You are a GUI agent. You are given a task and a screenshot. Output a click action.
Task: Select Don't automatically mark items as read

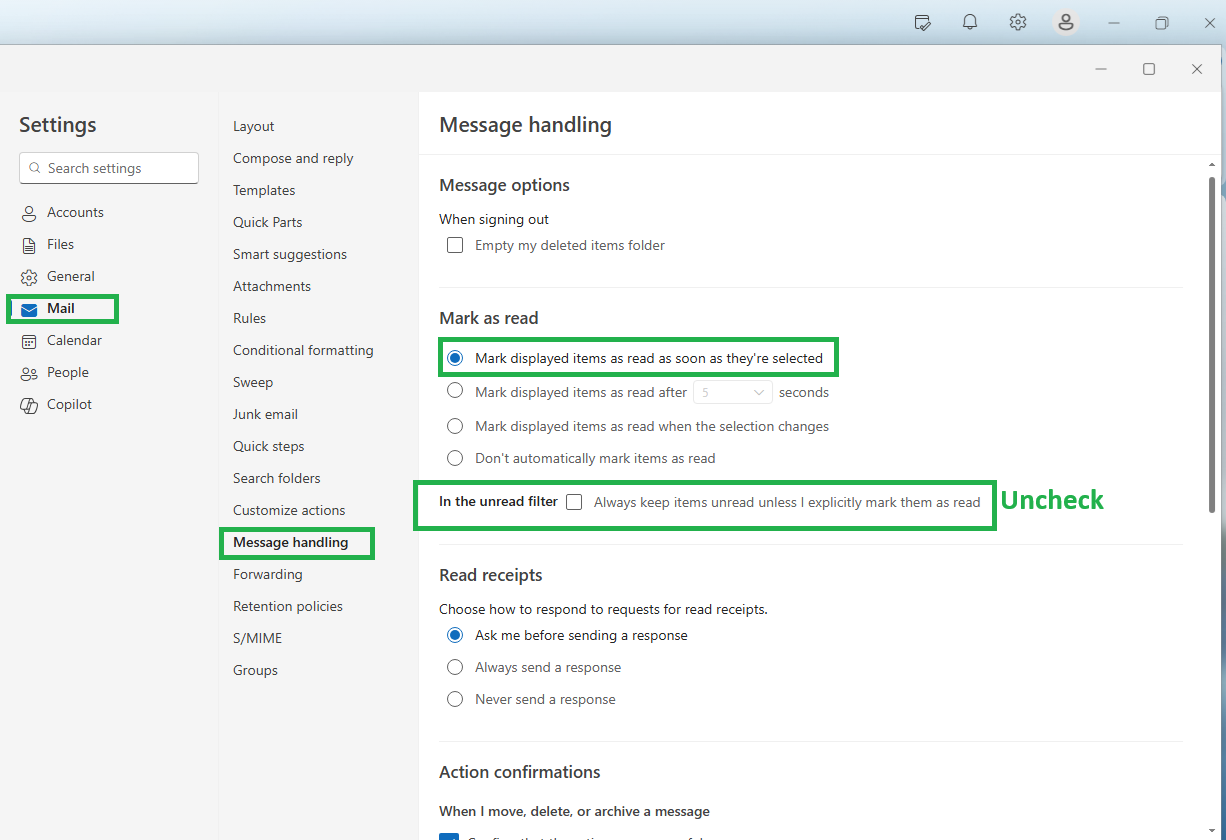click(455, 458)
